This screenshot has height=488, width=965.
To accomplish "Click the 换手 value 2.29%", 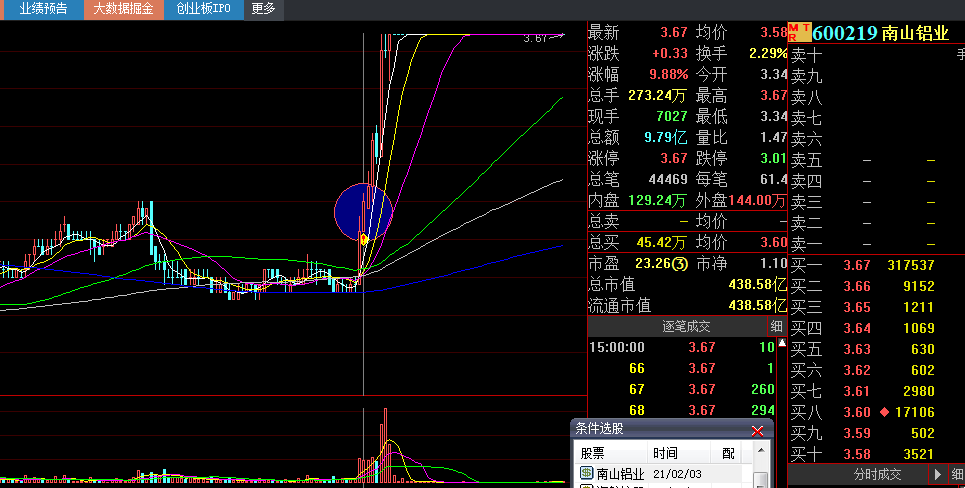I will [x=768, y=54].
